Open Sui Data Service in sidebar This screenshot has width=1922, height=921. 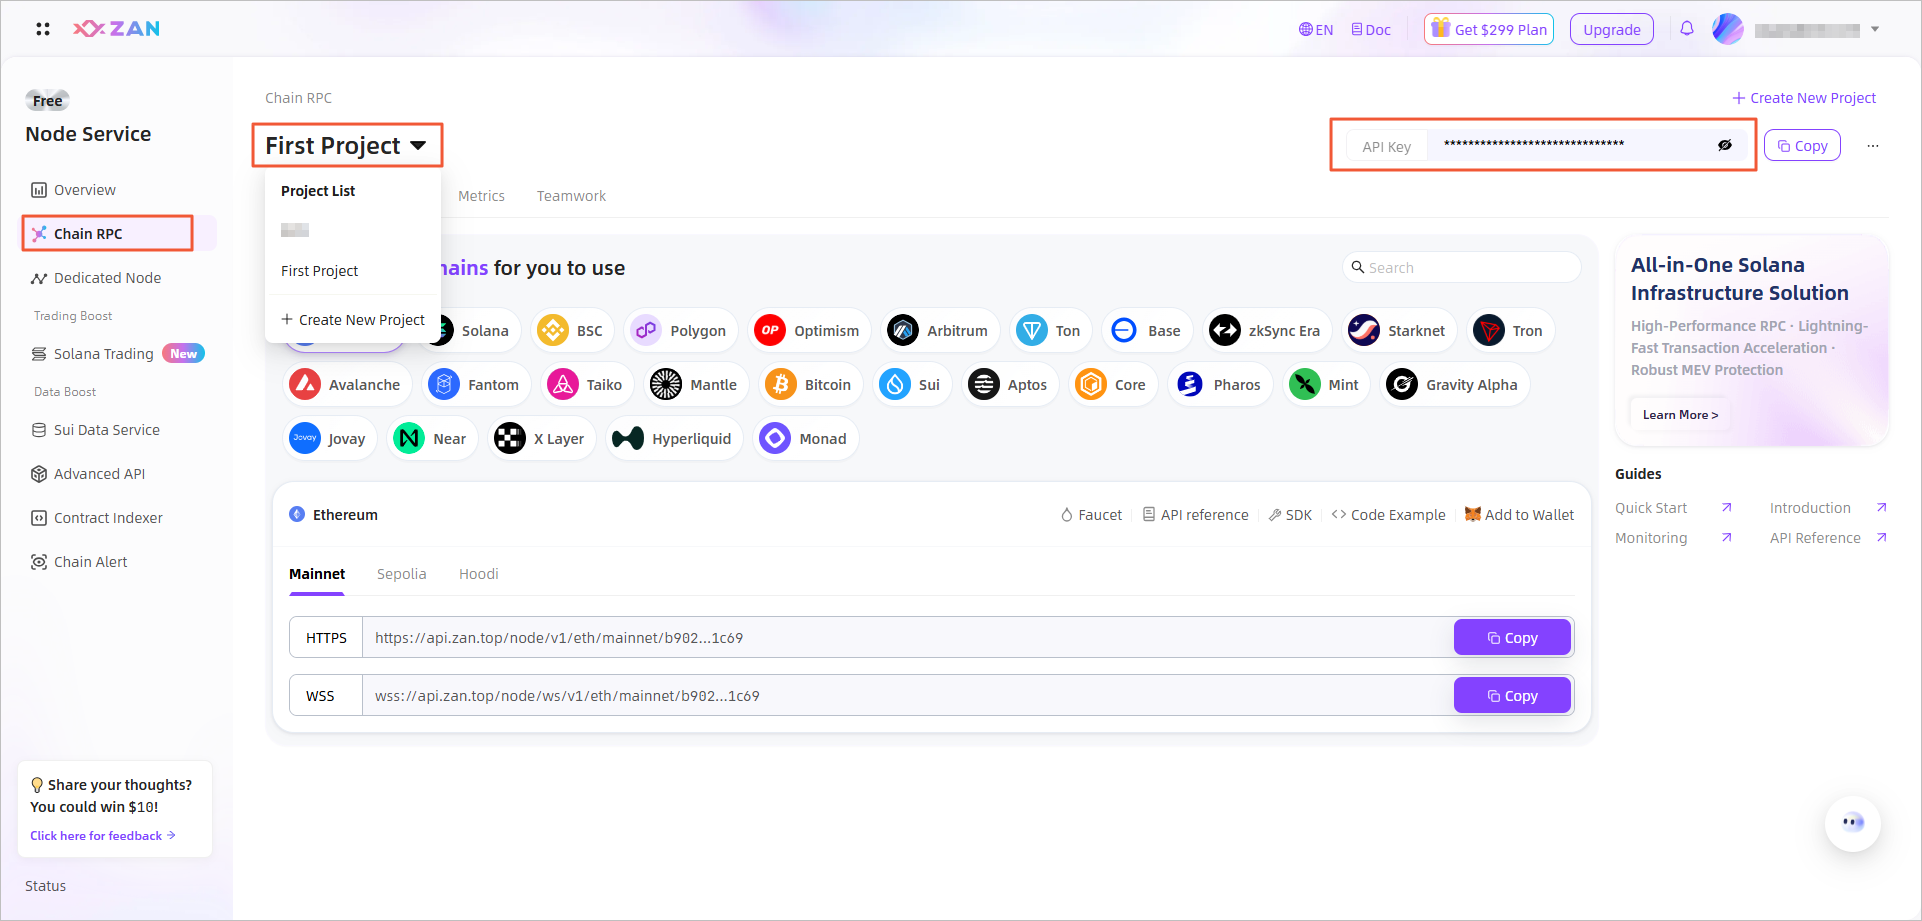coord(95,430)
